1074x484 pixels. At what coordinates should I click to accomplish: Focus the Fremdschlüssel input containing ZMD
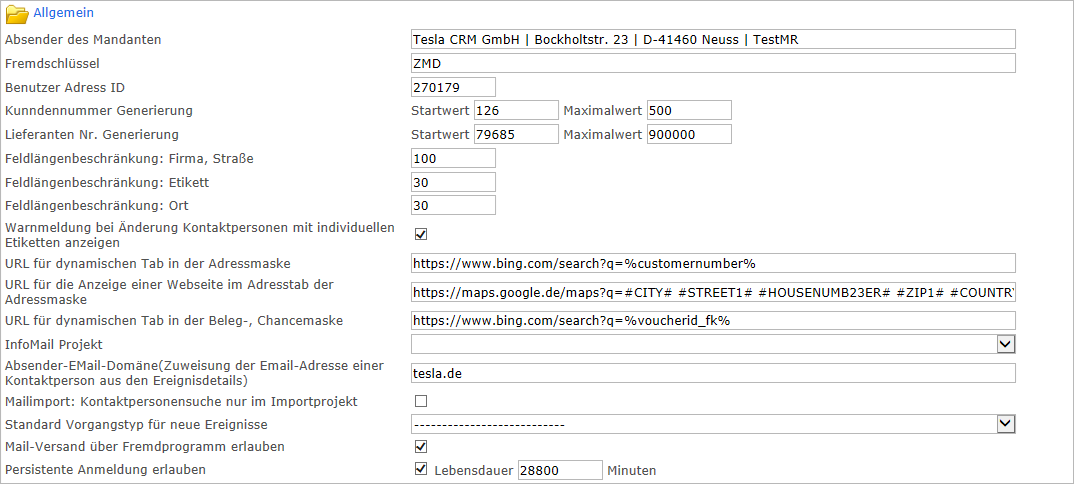click(x=713, y=63)
